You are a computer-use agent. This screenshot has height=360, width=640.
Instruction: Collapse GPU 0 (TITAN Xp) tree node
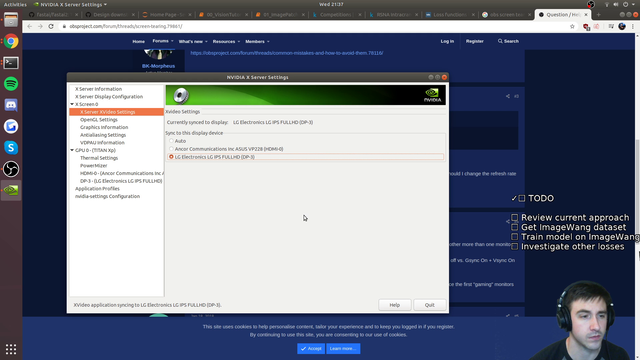[72, 150]
